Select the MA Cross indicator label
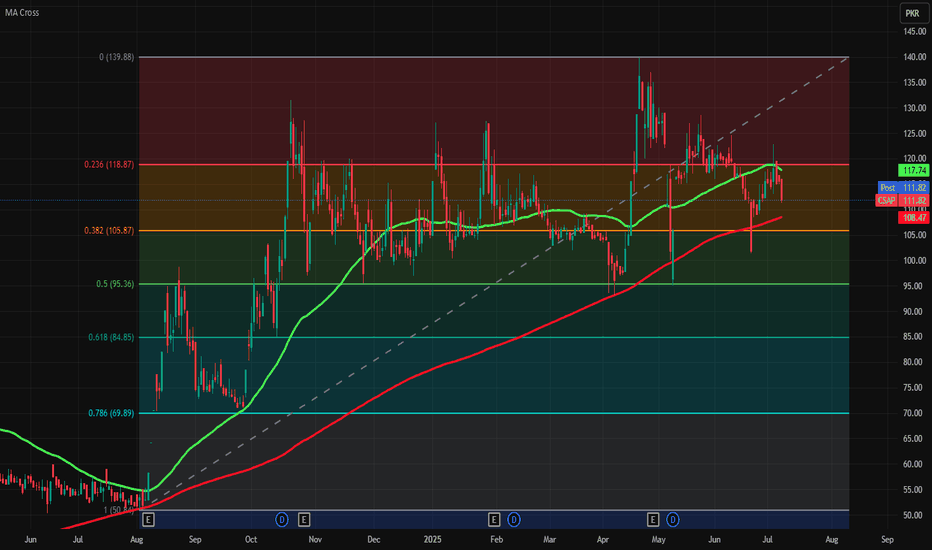This screenshot has height=550, width=932. pyautogui.click(x=22, y=12)
